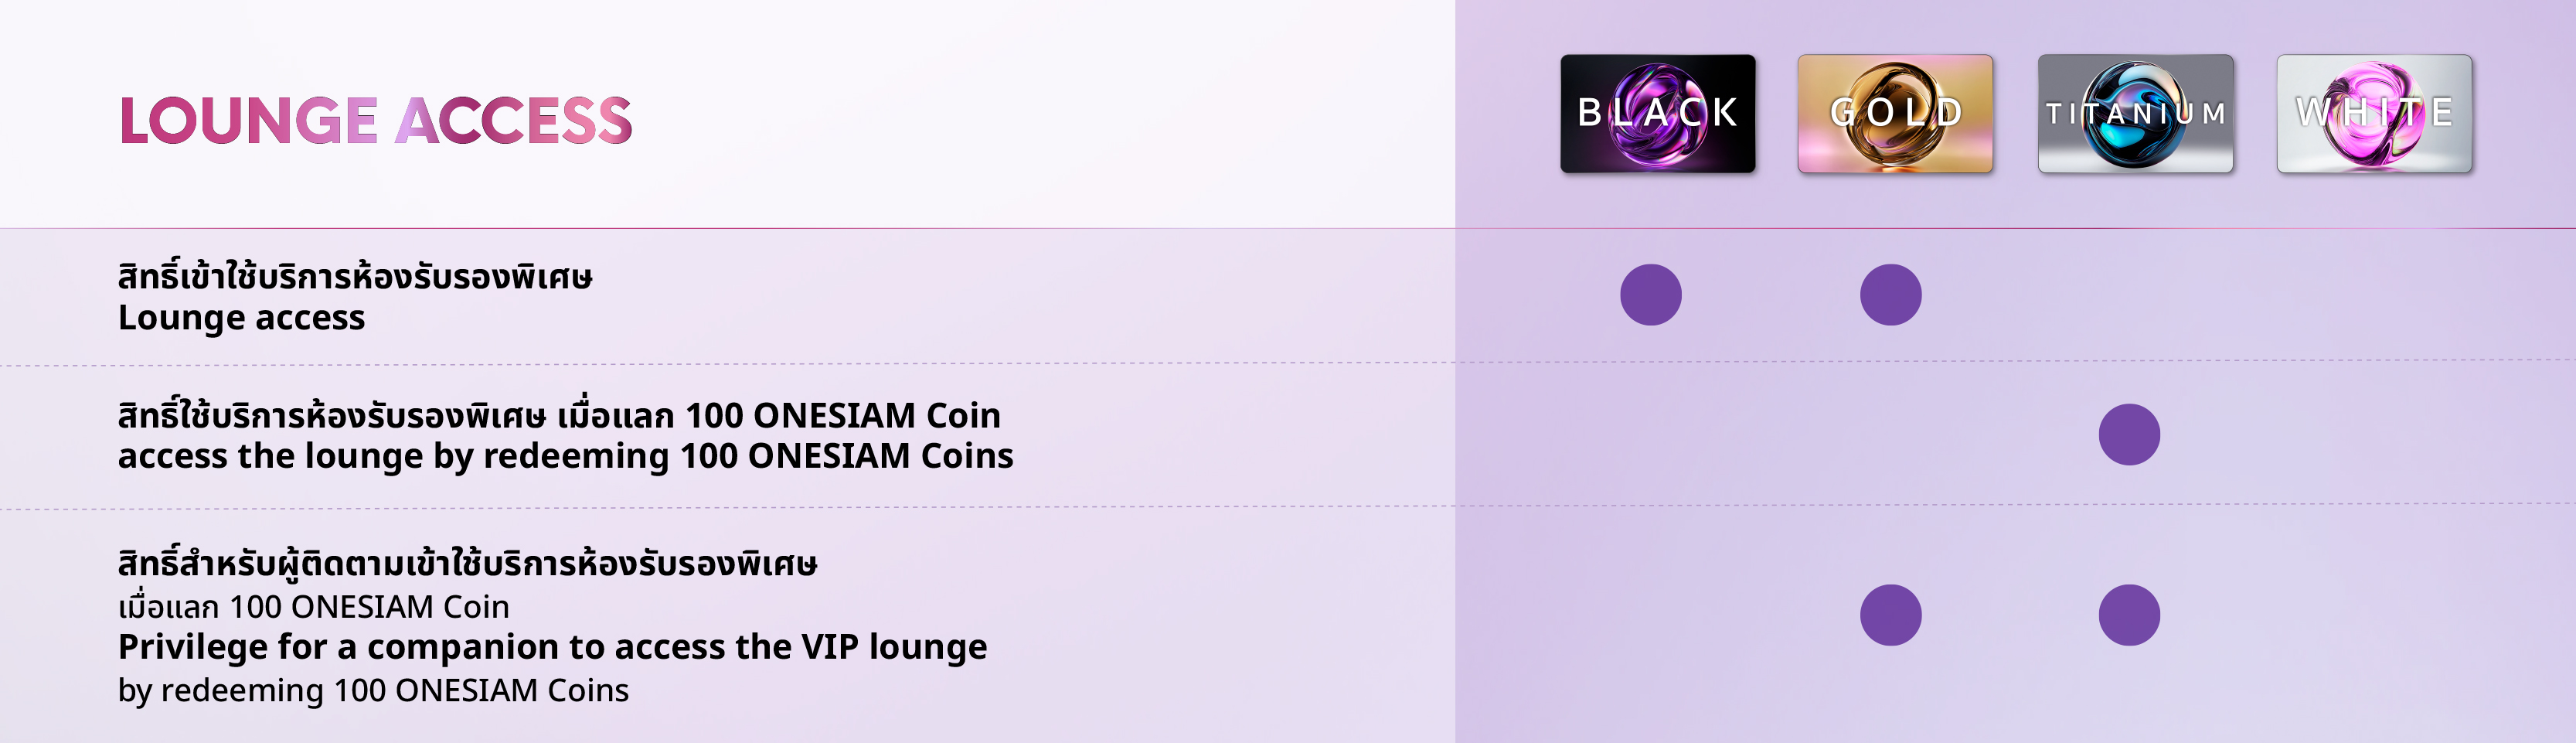Click the LOUNGE ACCESS heading
This screenshot has height=743, width=2576.
[375, 121]
